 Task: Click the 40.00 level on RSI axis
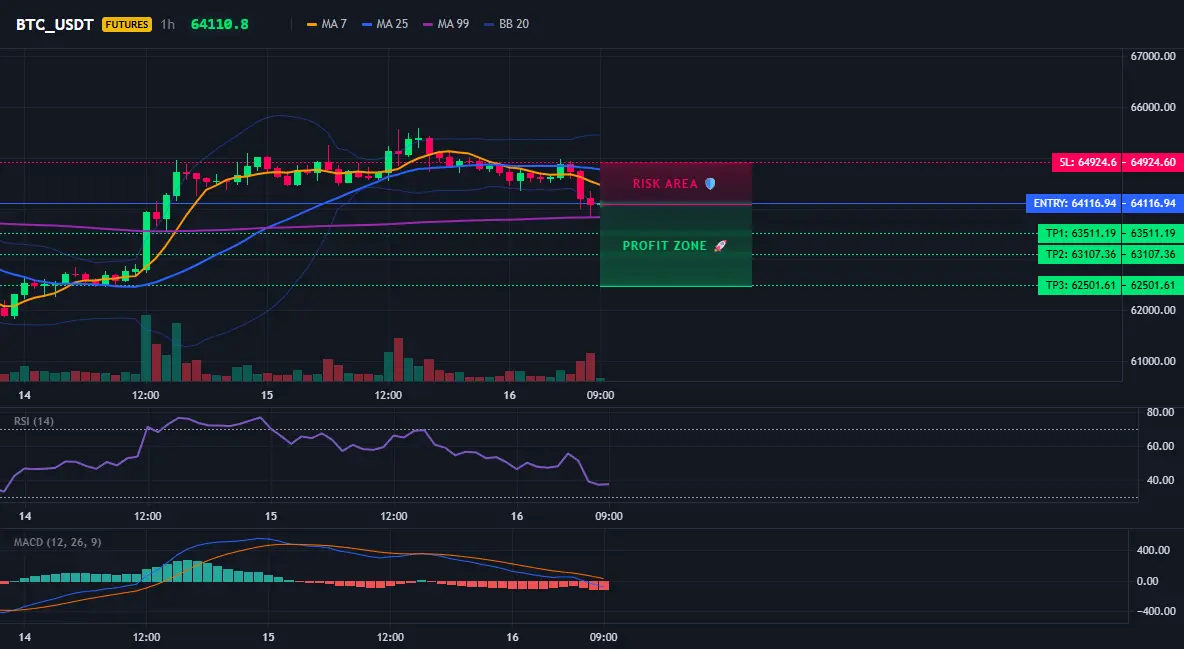click(1160, 481)
